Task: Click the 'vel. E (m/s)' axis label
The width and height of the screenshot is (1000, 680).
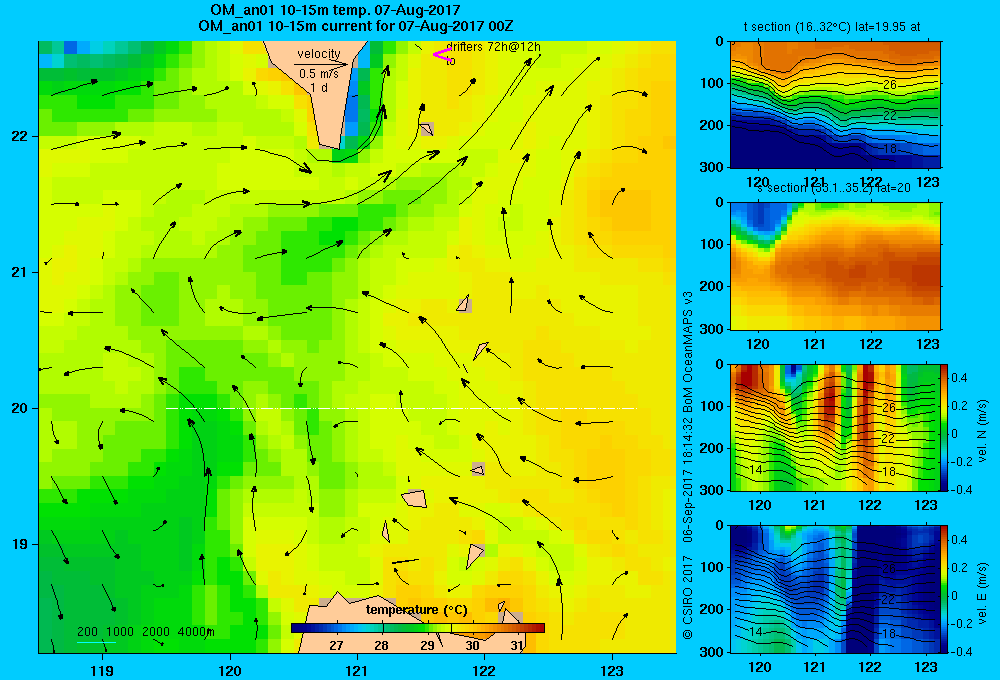Action: click(x=982, y=593)
